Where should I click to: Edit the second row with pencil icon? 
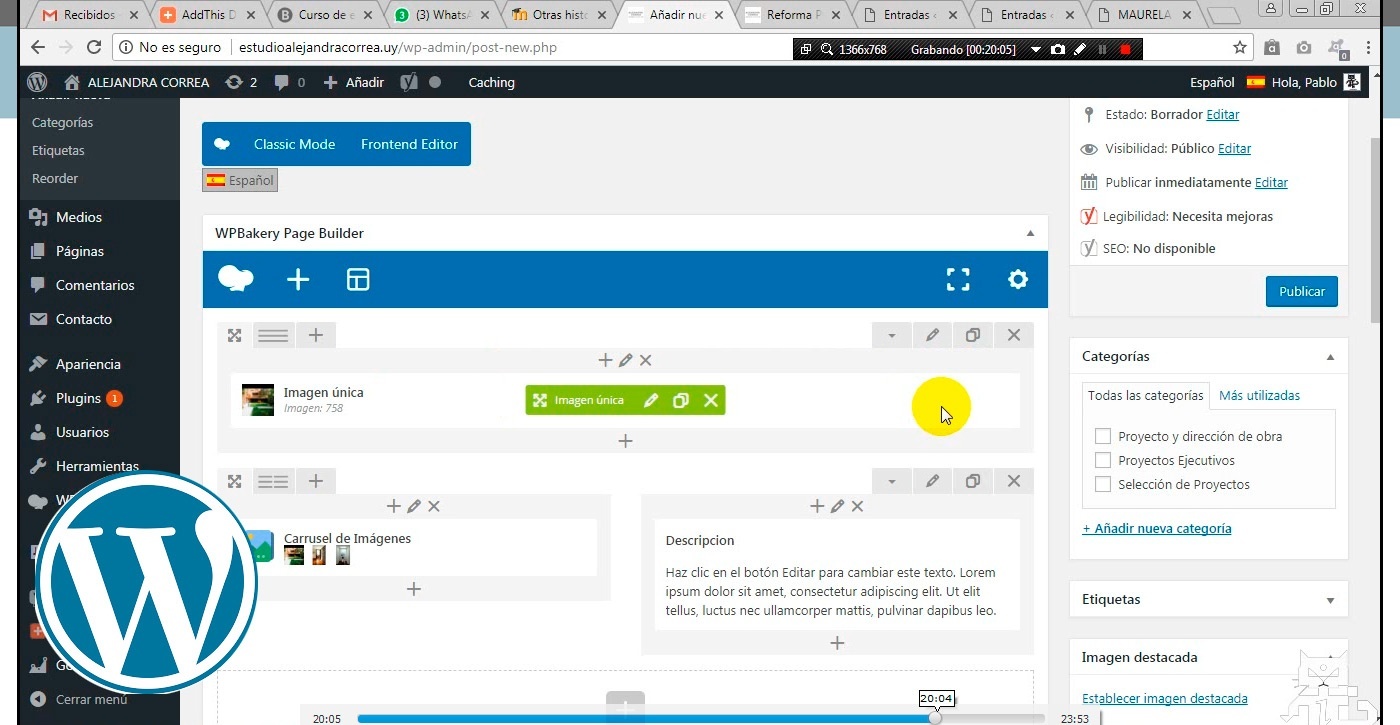pyautogui.click(x=932, y=481)
